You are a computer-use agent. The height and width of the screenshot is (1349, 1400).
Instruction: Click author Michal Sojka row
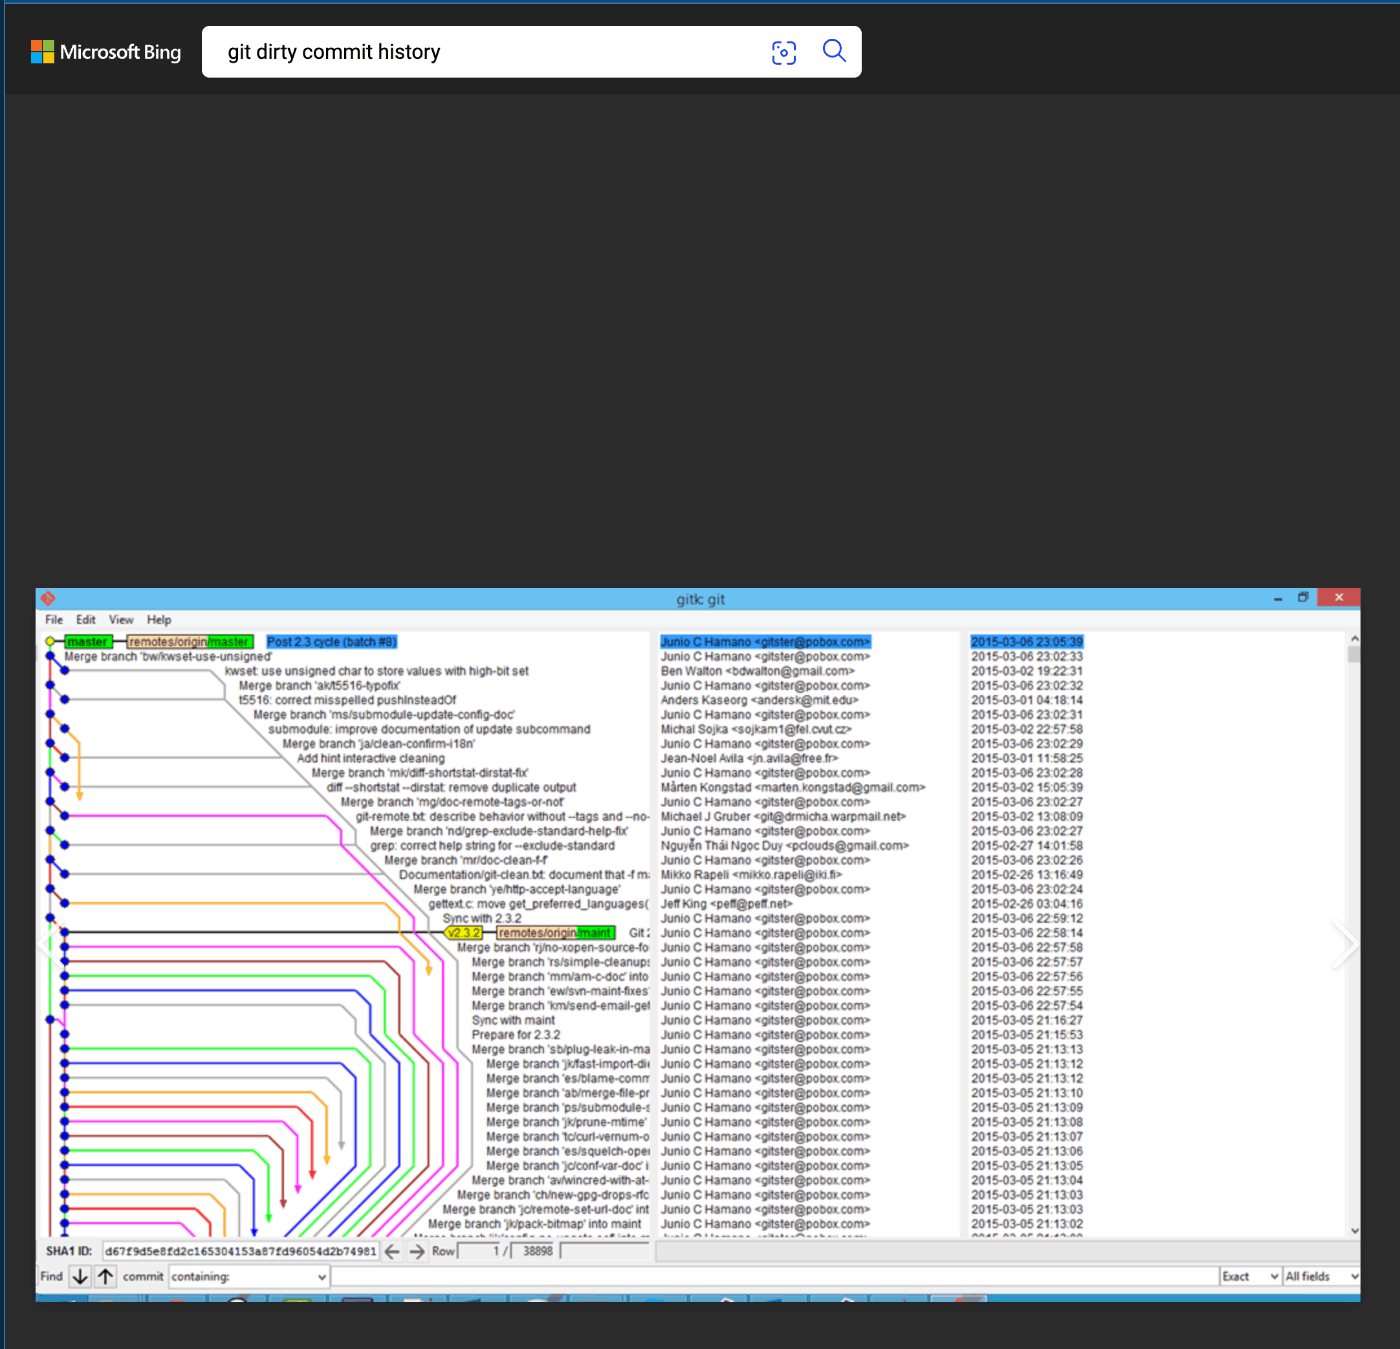pos(756,729)
